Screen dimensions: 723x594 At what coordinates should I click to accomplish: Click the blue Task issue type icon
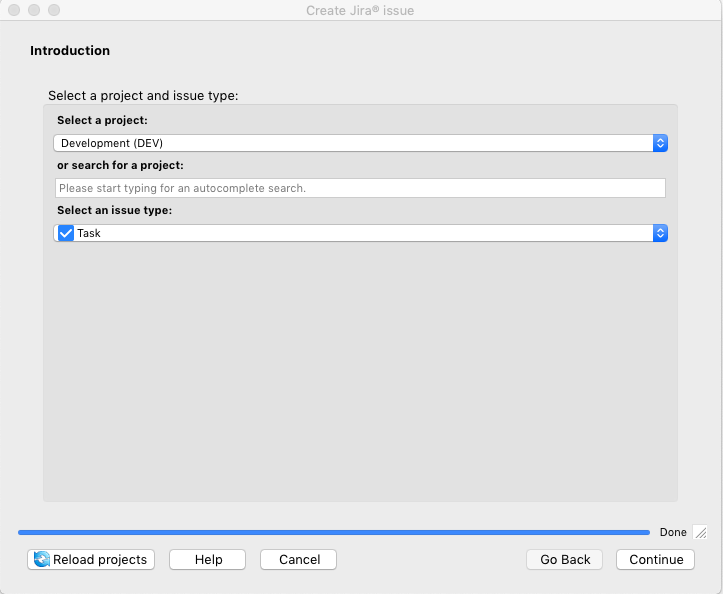66,233
